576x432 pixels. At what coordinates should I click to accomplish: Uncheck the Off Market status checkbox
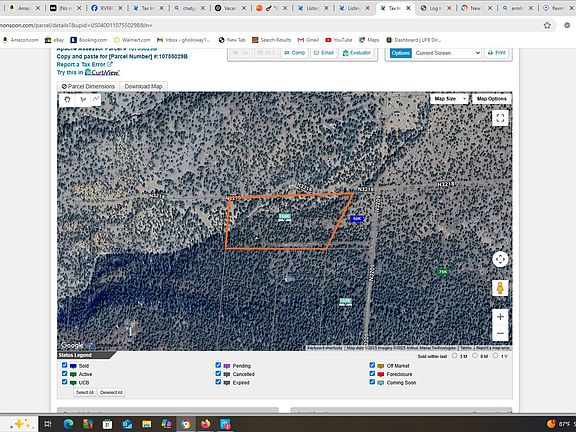click(372, 365)
